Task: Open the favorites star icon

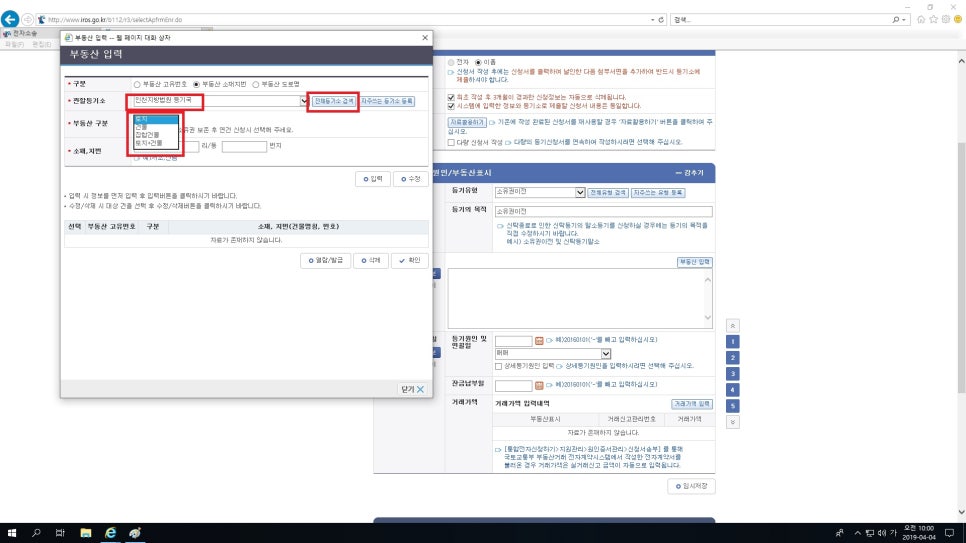Action: (x=933, y=20)
